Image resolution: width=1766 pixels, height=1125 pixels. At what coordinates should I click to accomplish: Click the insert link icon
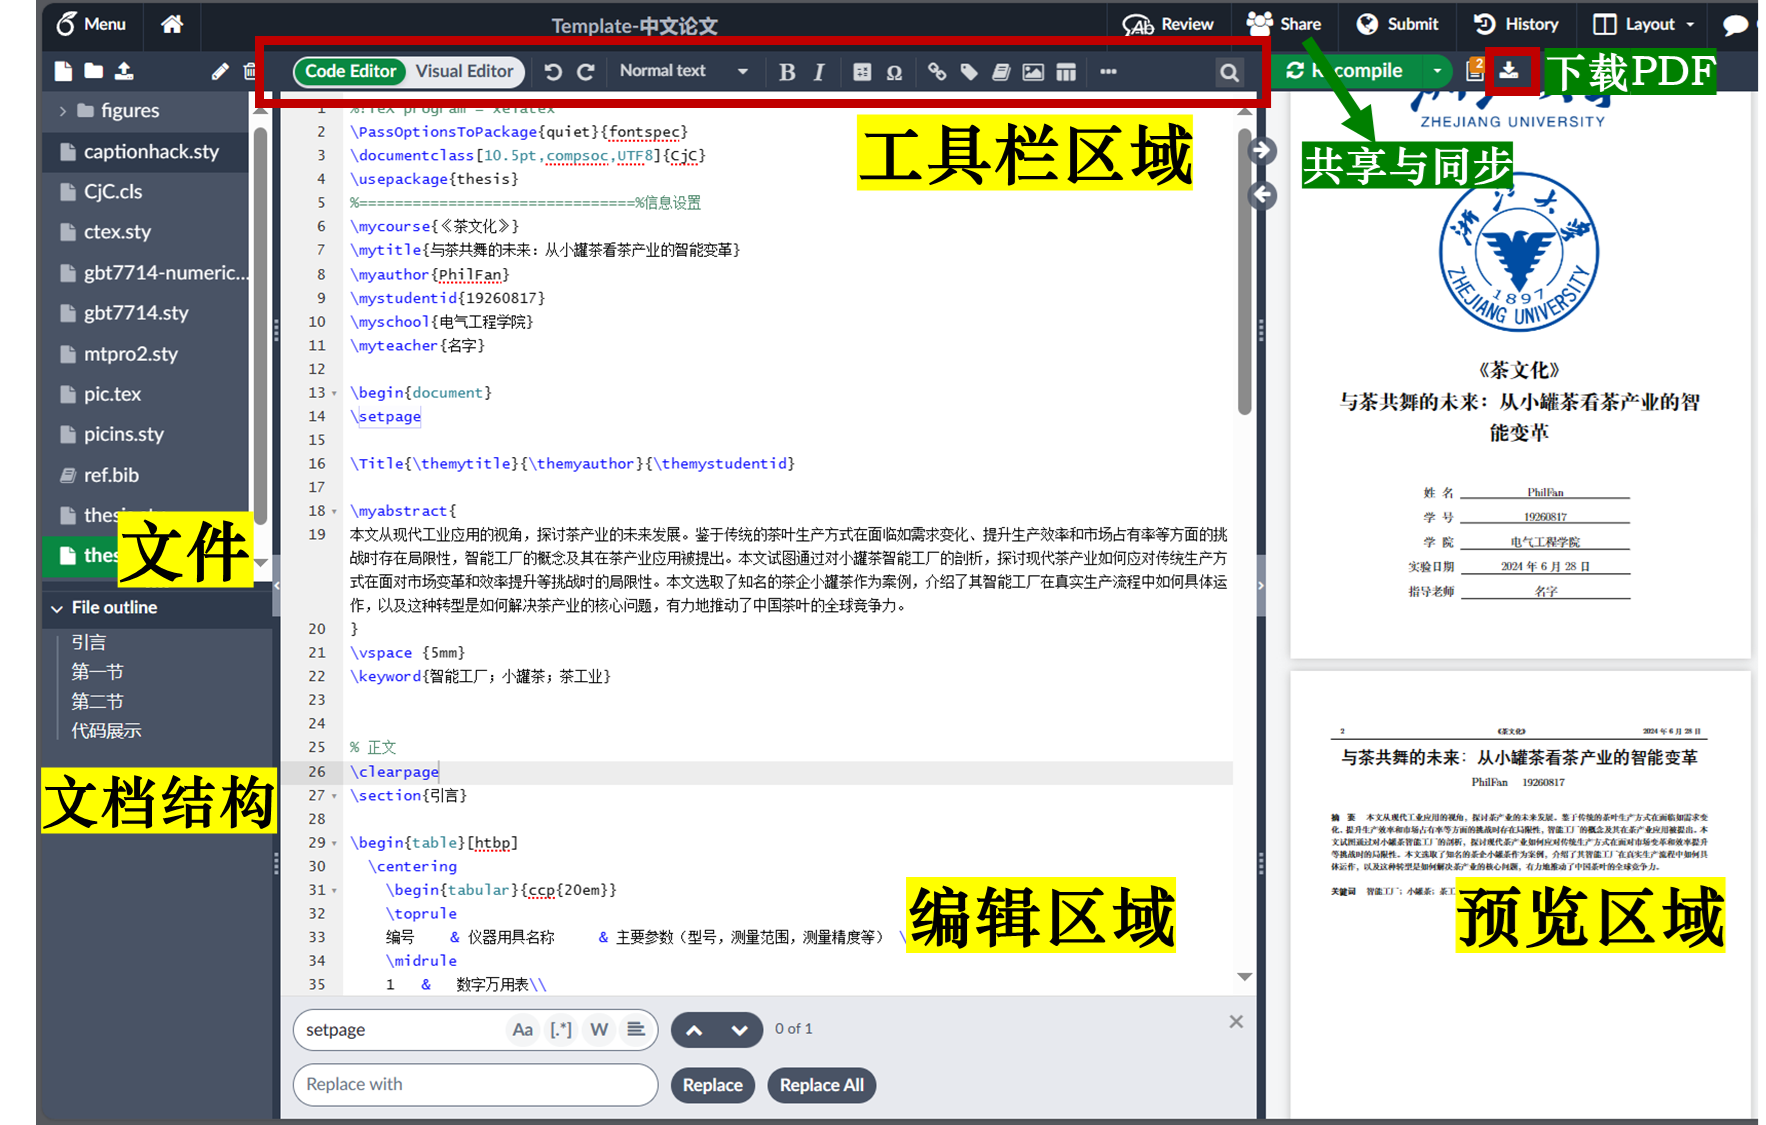tap(936, 72)
